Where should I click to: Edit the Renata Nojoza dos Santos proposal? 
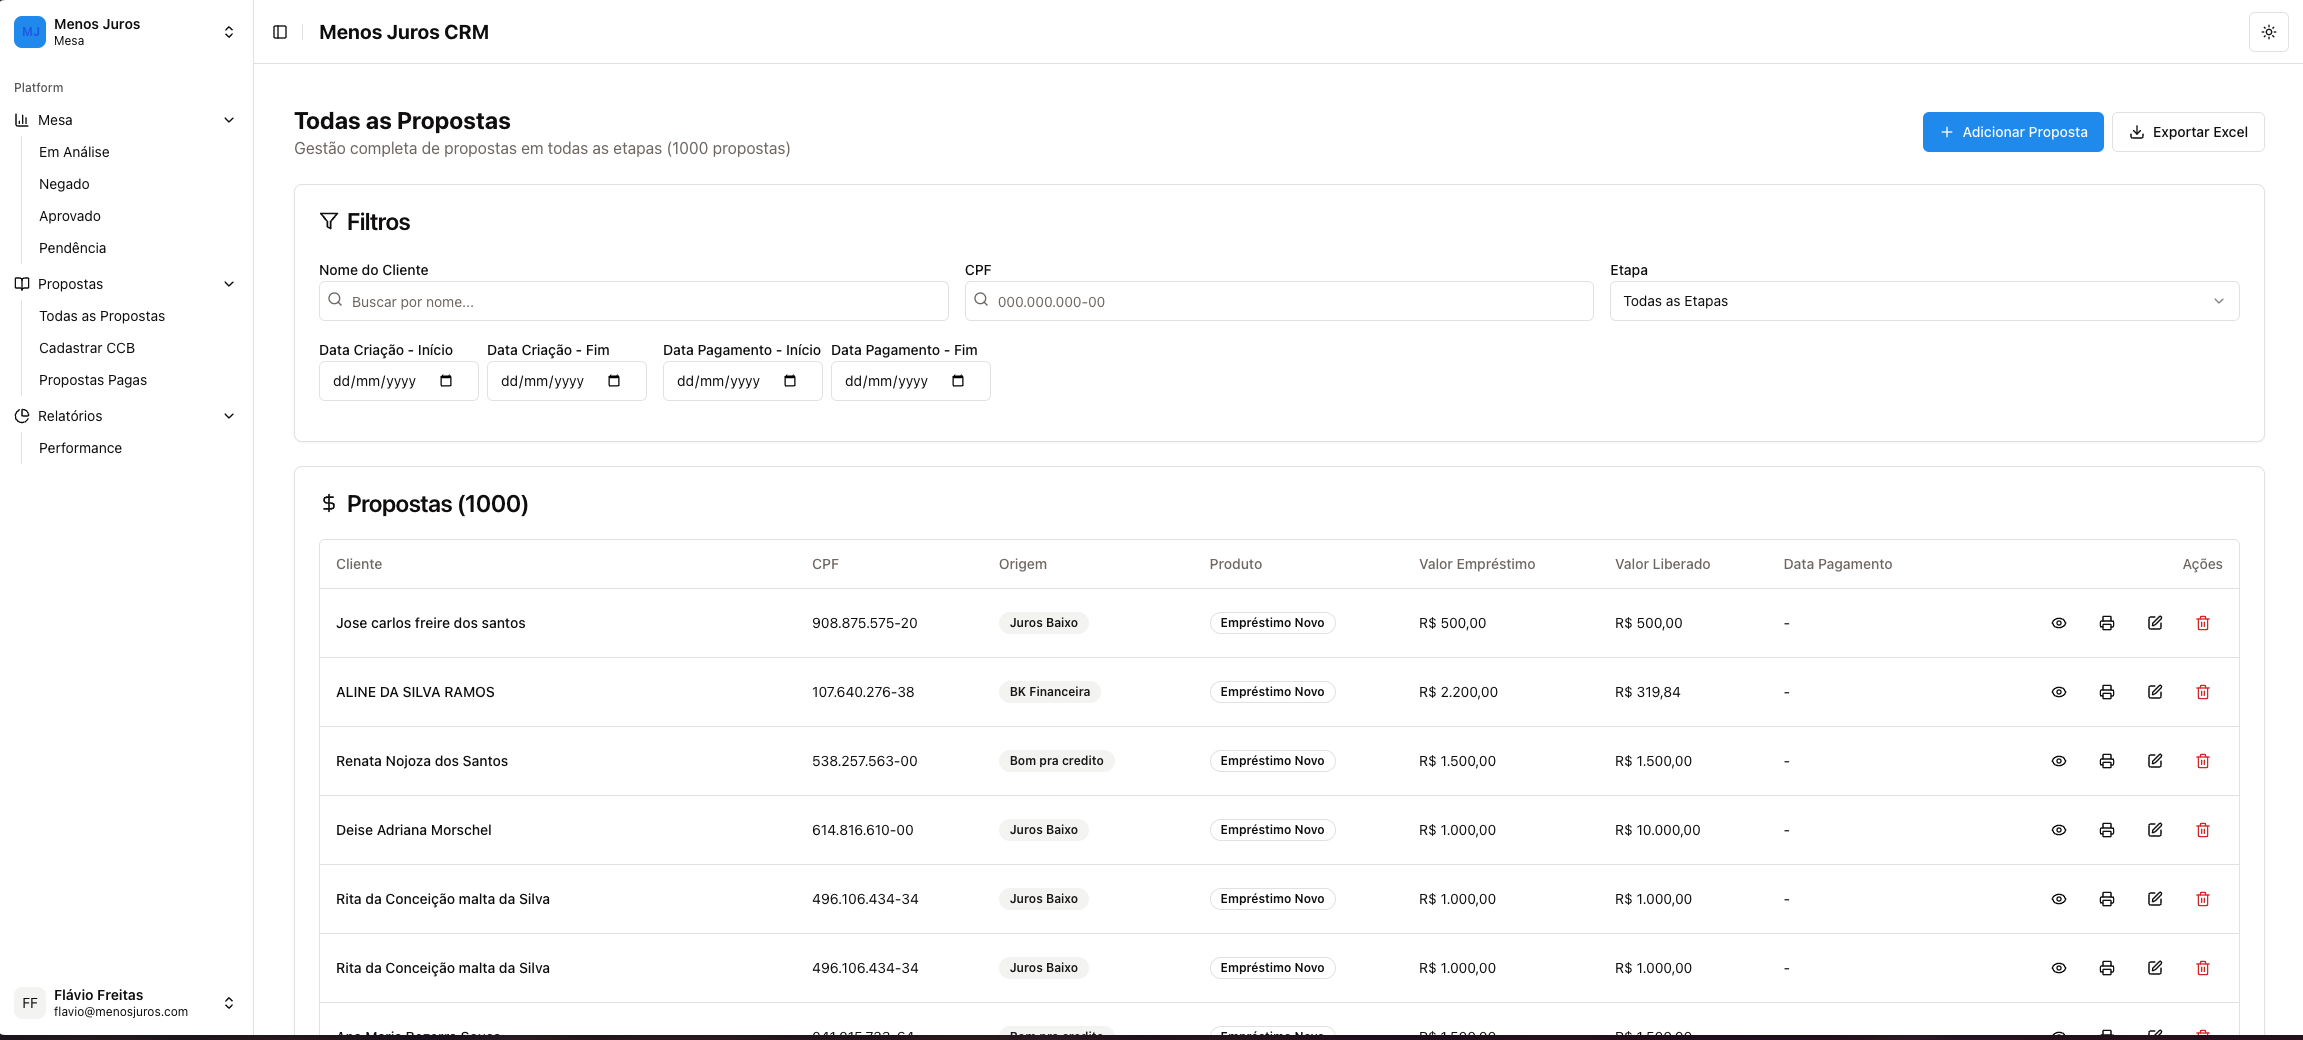point(2155,761)
